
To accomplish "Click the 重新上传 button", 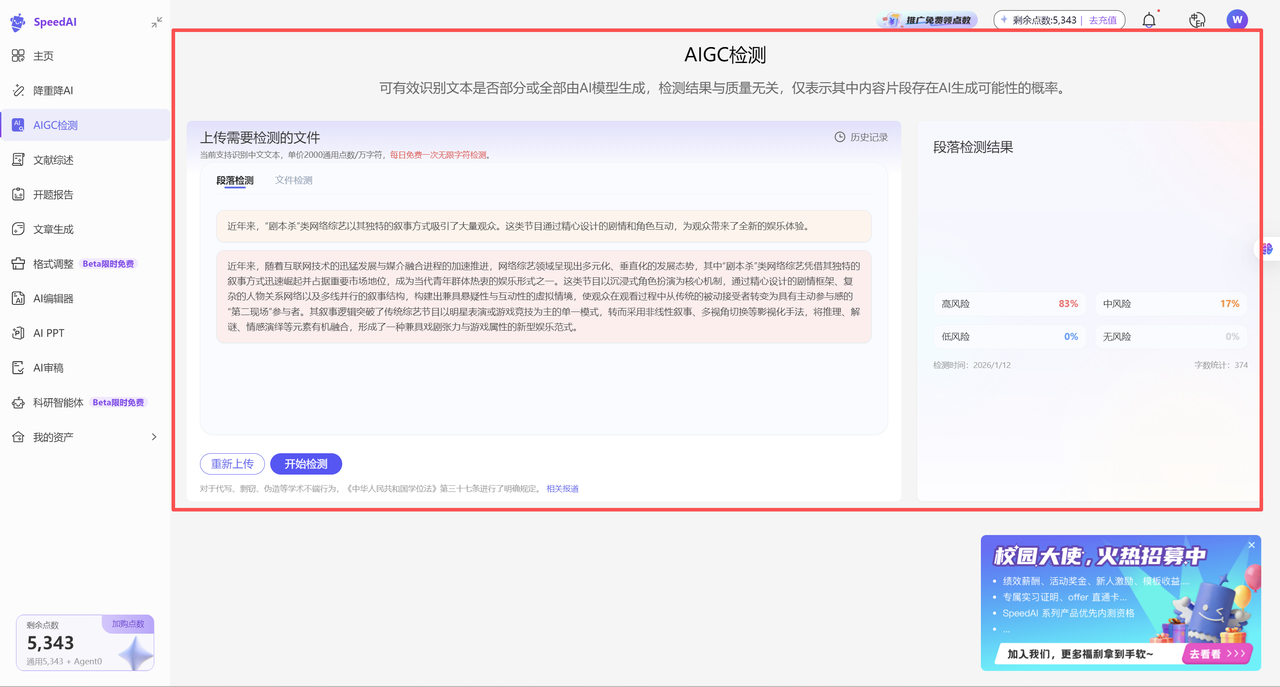I will click(x=232, y=464).
